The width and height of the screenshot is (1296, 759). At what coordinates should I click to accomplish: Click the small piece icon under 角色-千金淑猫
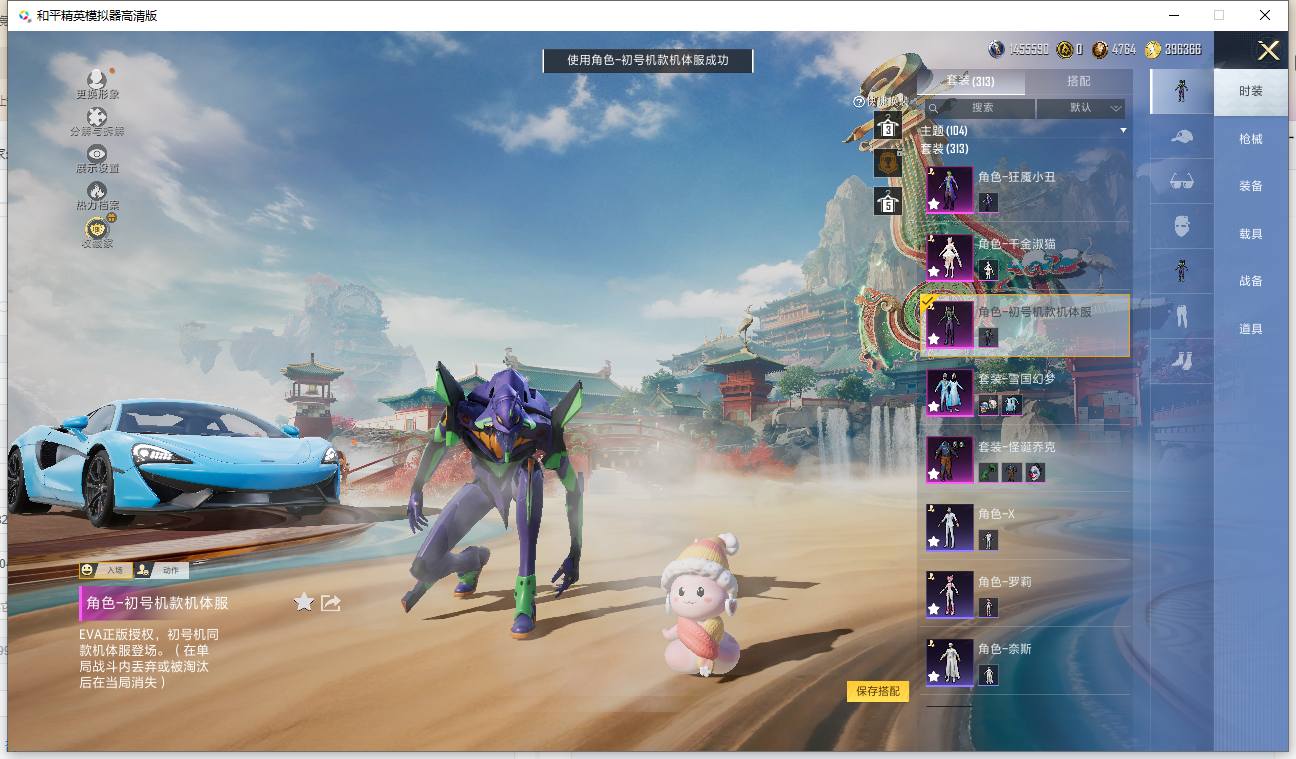tap(988, 270)
